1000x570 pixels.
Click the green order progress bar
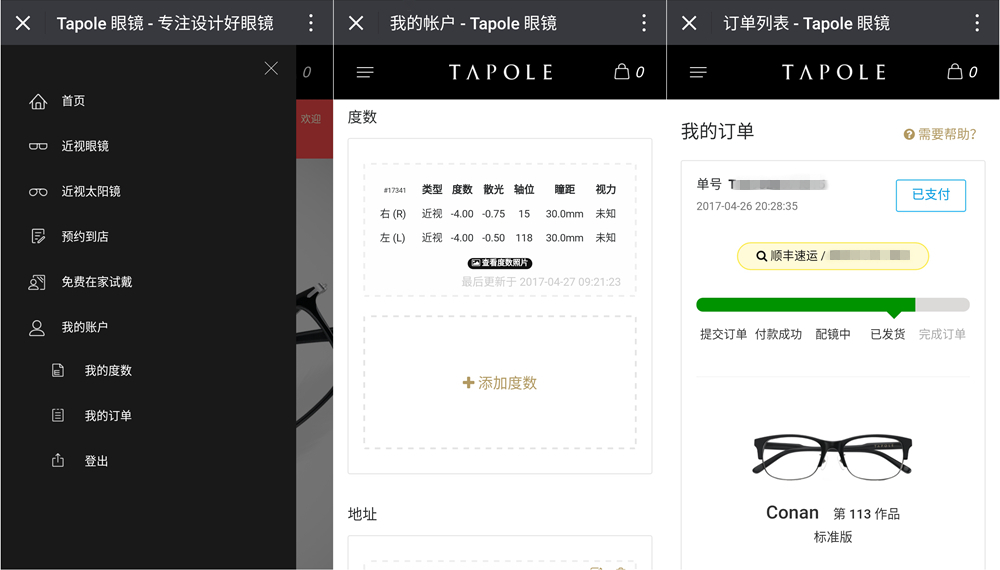(x=833, y=305)
